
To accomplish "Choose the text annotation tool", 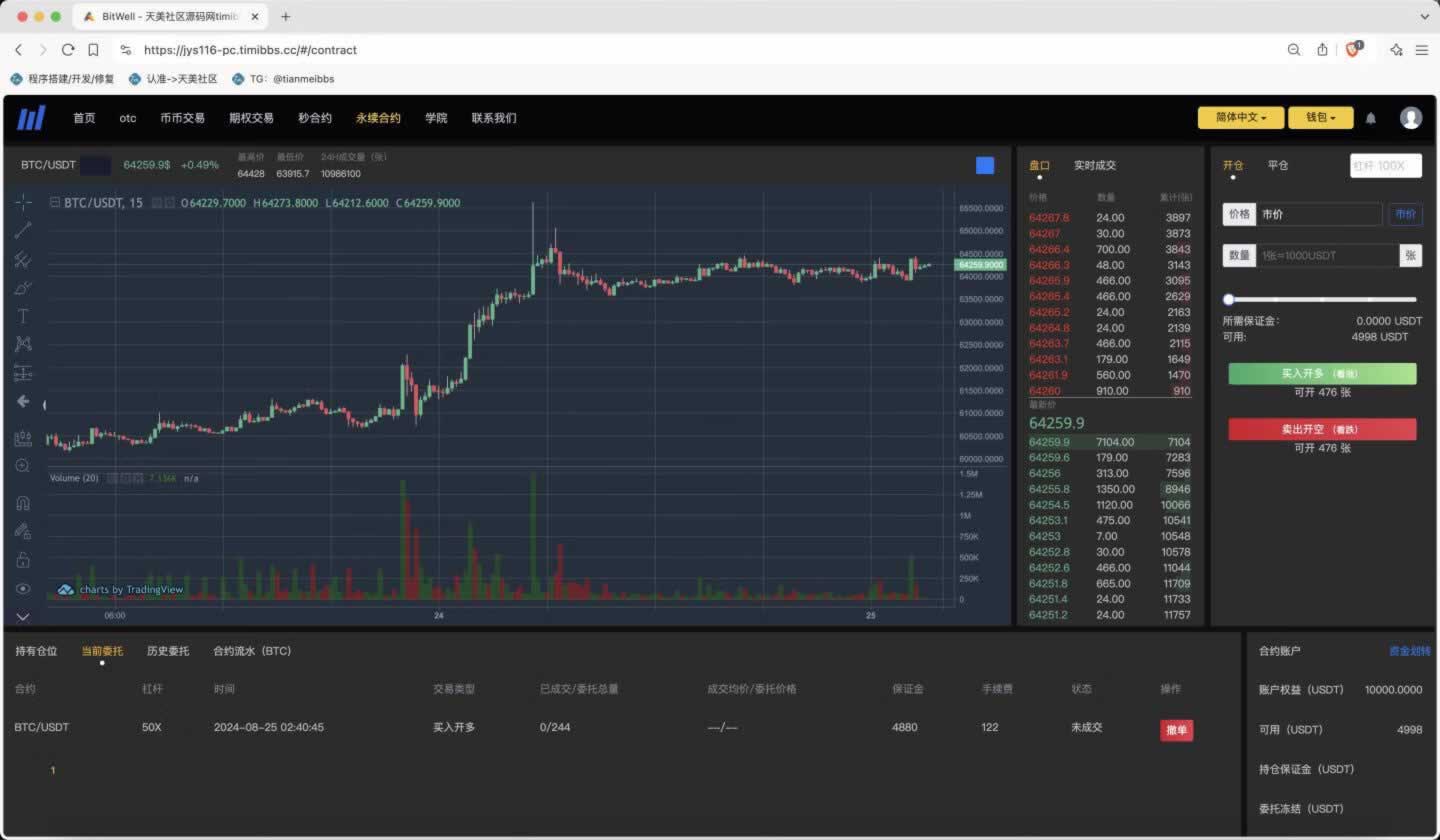I will (x=23, y=316).
